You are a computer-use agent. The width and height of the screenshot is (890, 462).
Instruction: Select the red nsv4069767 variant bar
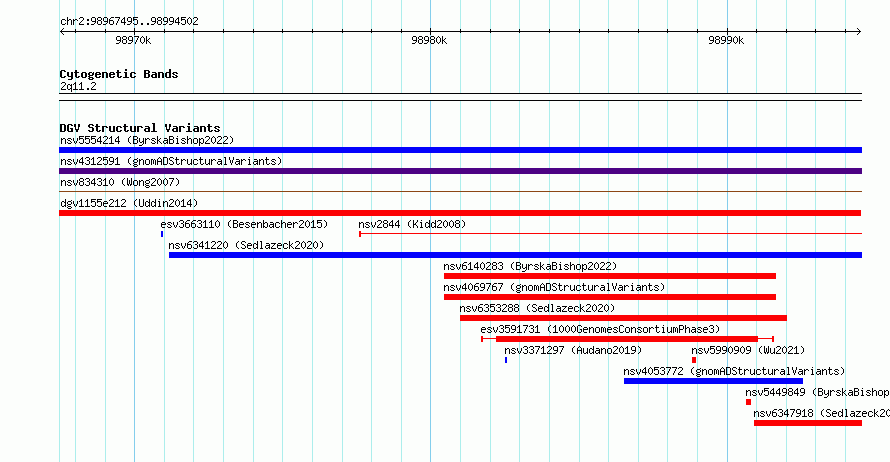click(610, 297)
